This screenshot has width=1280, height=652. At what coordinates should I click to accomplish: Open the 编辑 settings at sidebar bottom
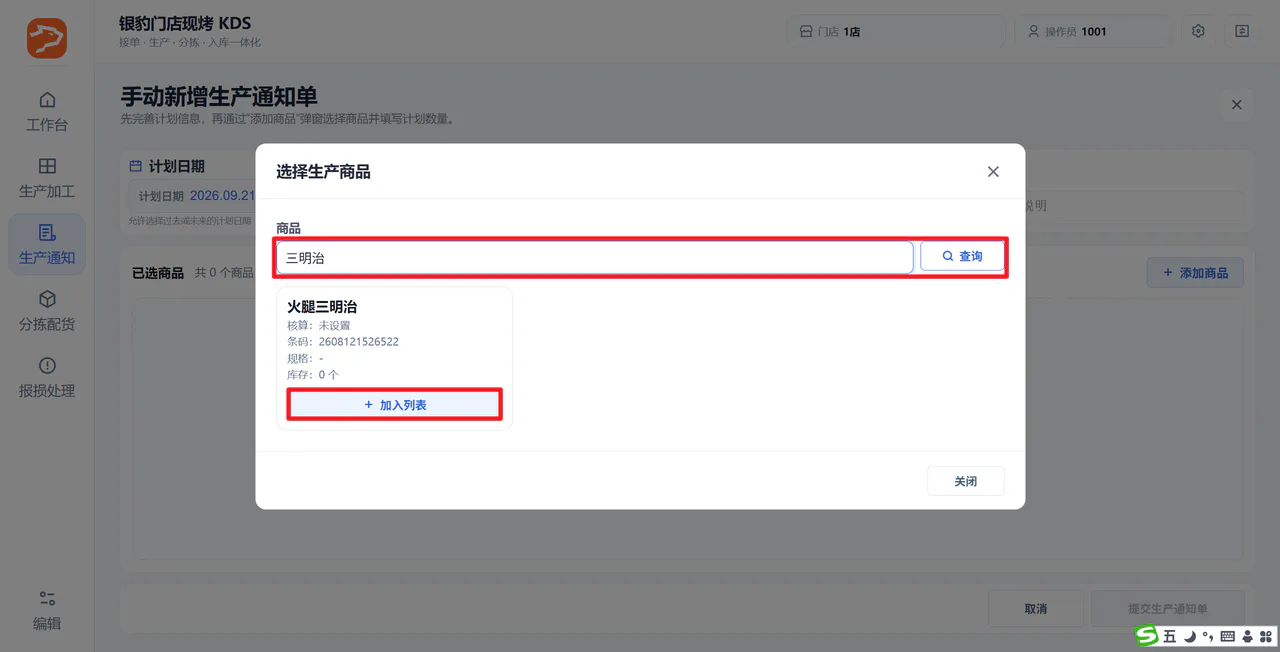pyautogui.click(x=47, y=610)
